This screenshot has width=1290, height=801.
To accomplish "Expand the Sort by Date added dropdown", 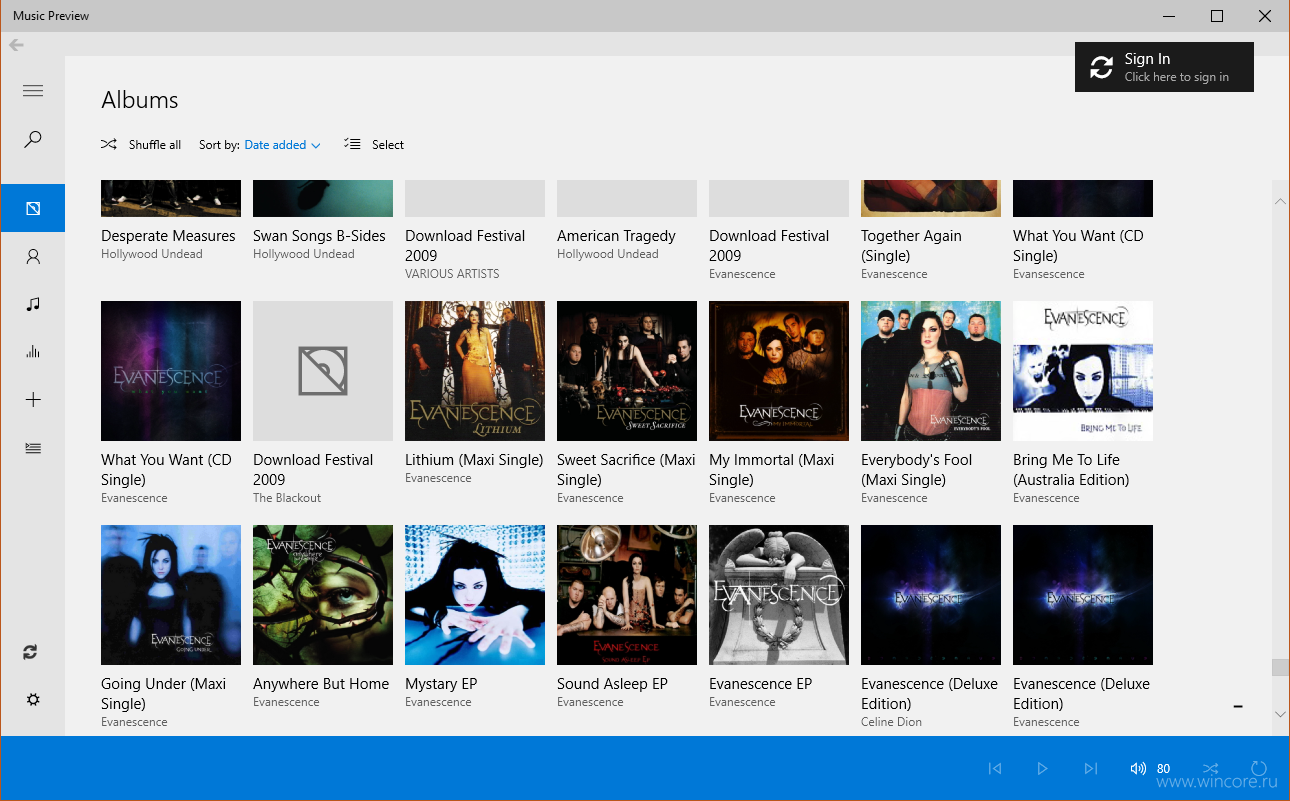I will click(283, 145).
